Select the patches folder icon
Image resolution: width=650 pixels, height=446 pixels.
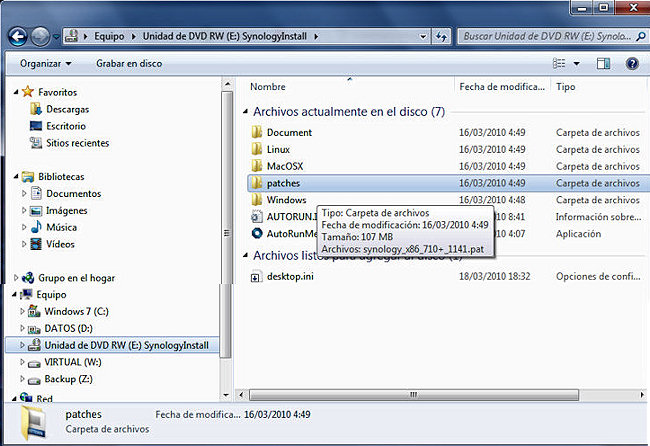click(257, 183)
